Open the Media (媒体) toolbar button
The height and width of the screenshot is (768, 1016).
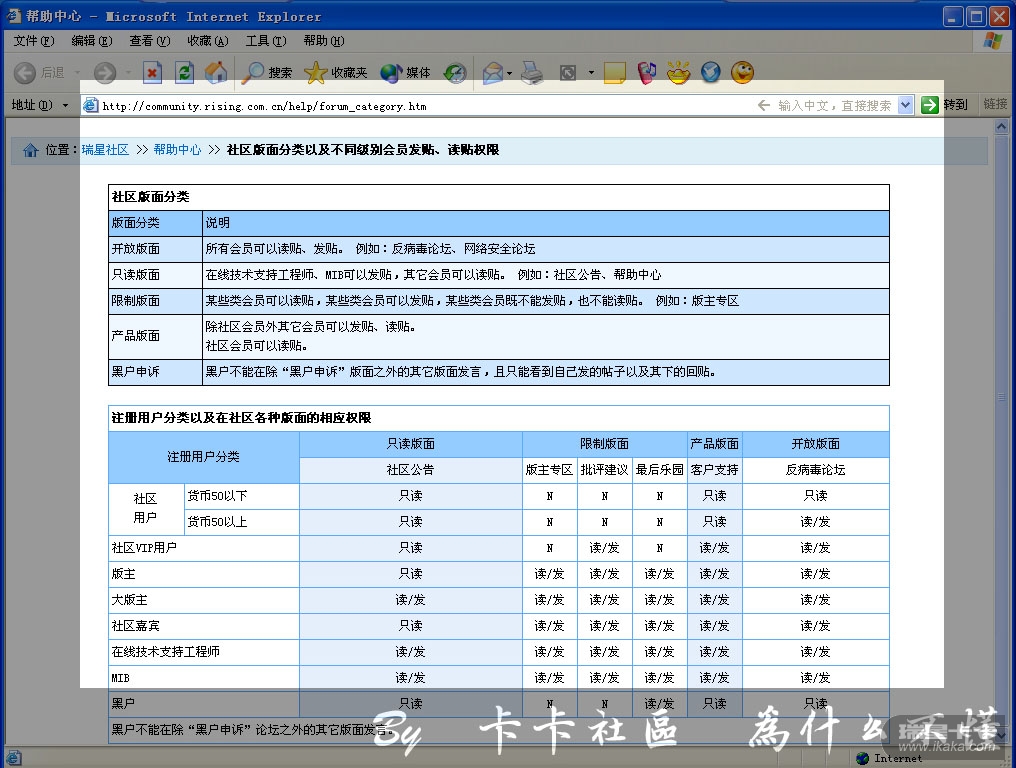(406, 73)
